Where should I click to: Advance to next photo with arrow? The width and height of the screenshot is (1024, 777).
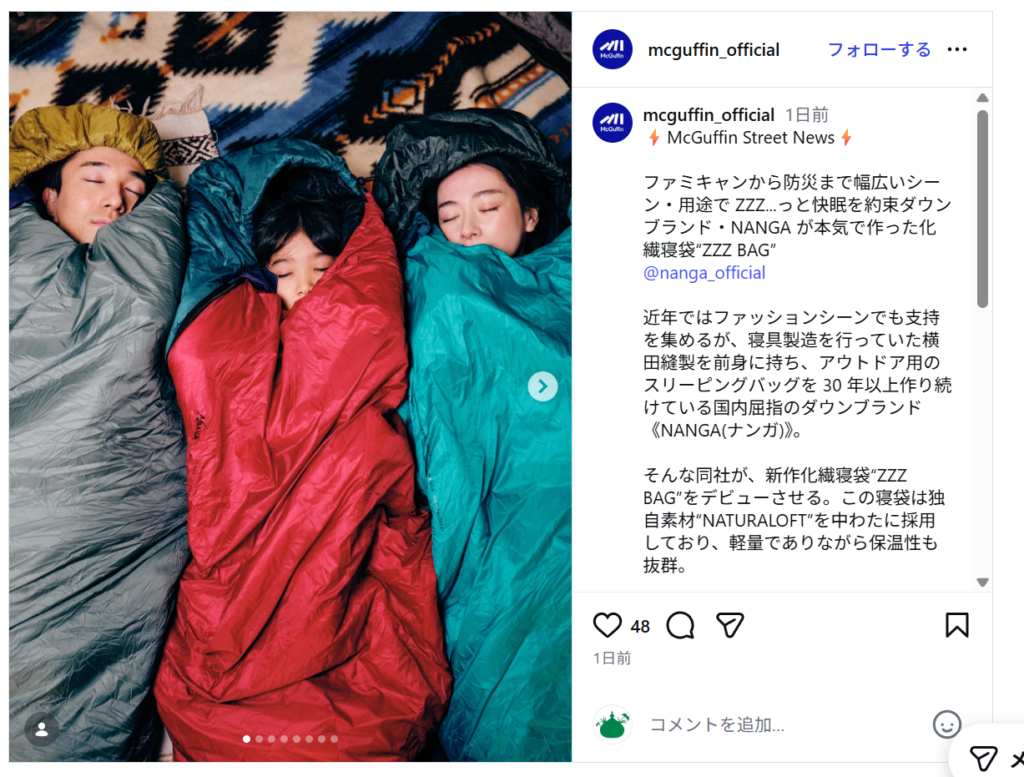(x=543, y=387)
